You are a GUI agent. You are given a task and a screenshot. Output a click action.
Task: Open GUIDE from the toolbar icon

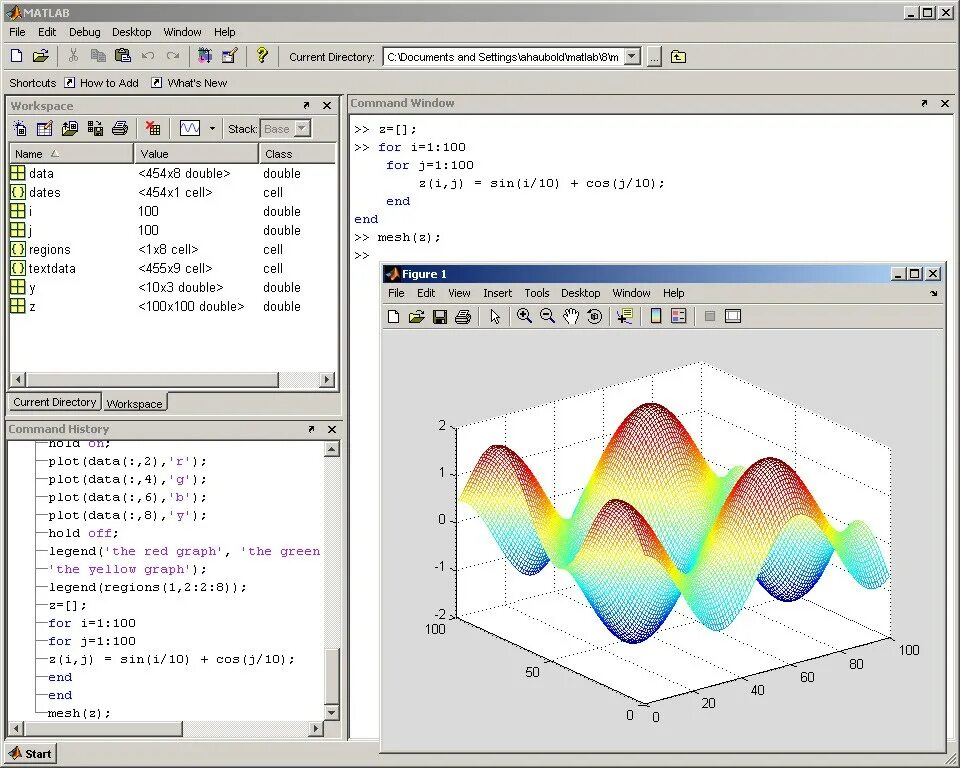pos(229,56)
